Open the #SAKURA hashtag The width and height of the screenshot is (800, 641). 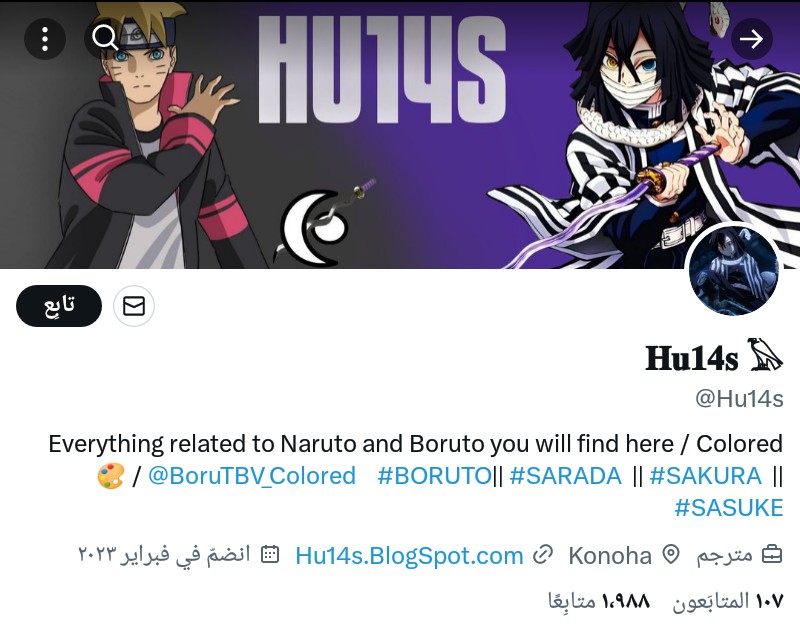pos(705,476)
